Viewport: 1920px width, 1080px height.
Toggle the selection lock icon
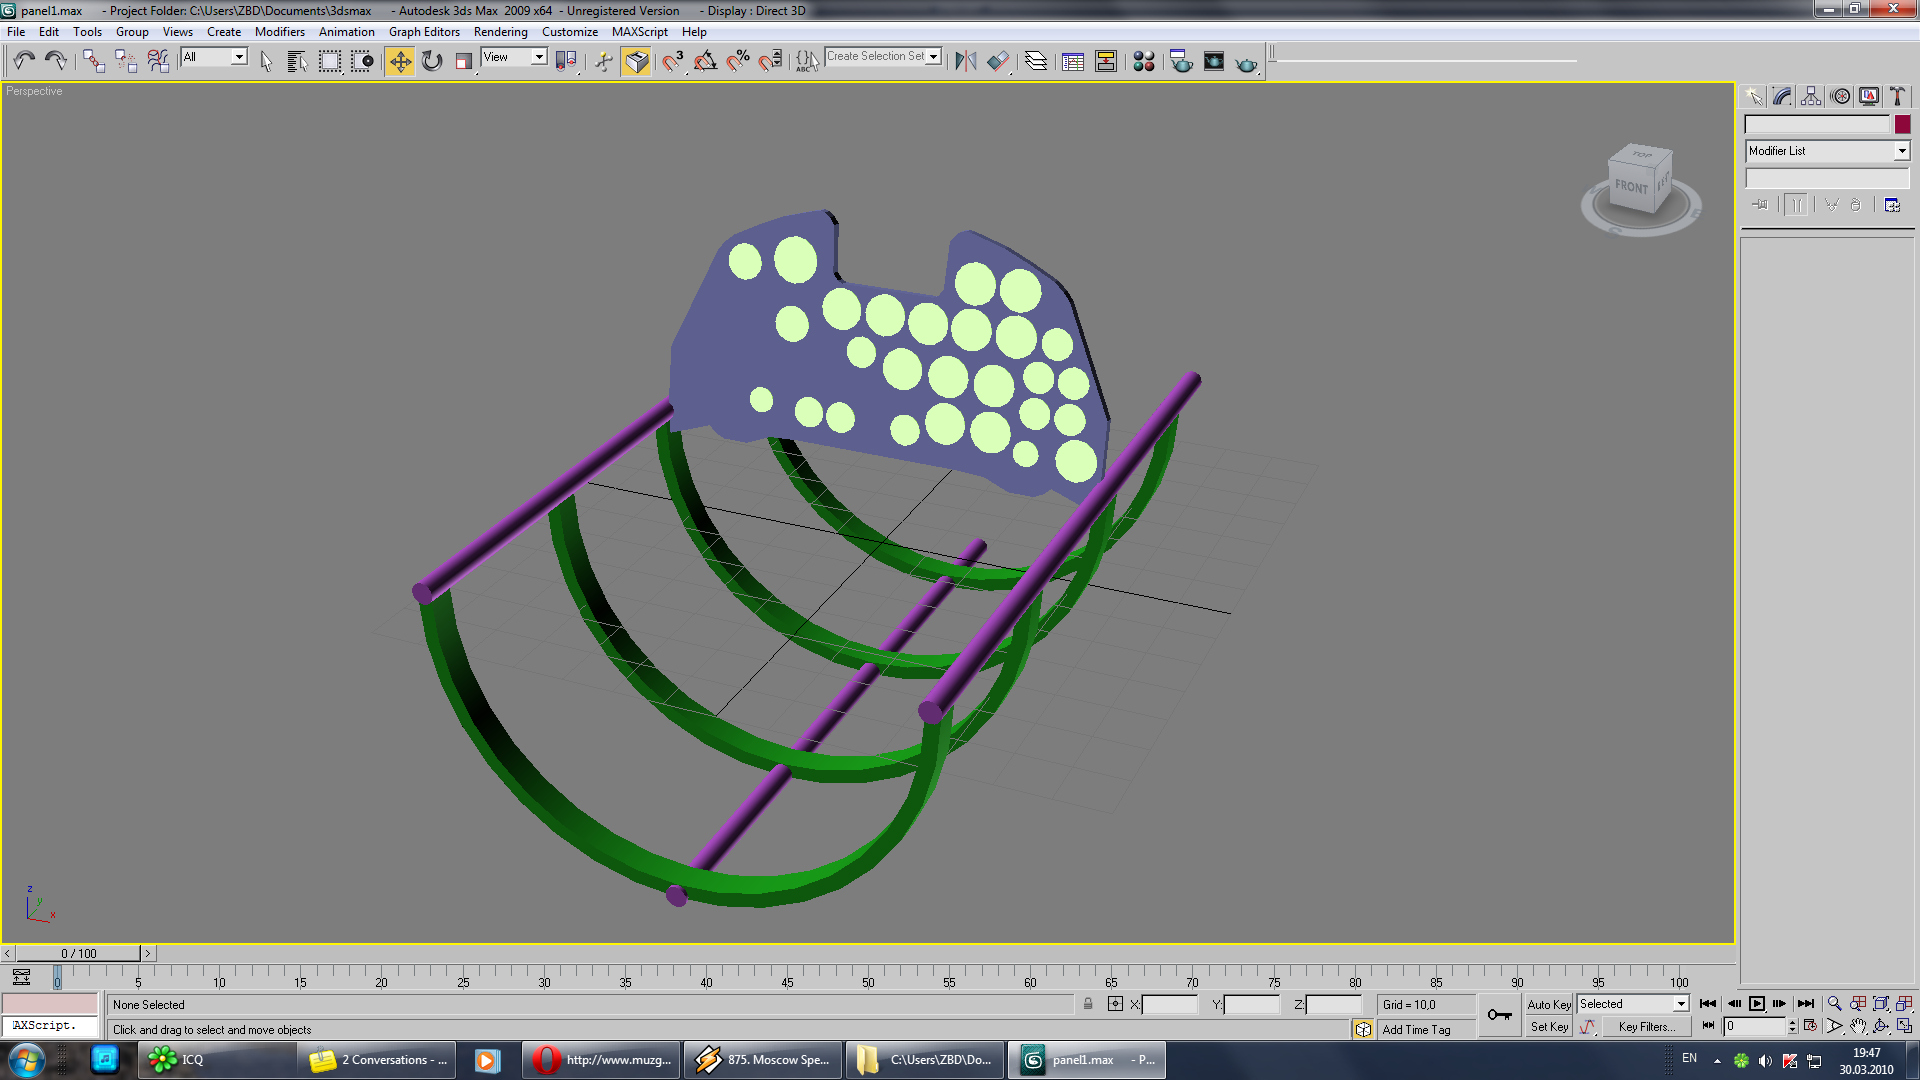point(1088,1004)
